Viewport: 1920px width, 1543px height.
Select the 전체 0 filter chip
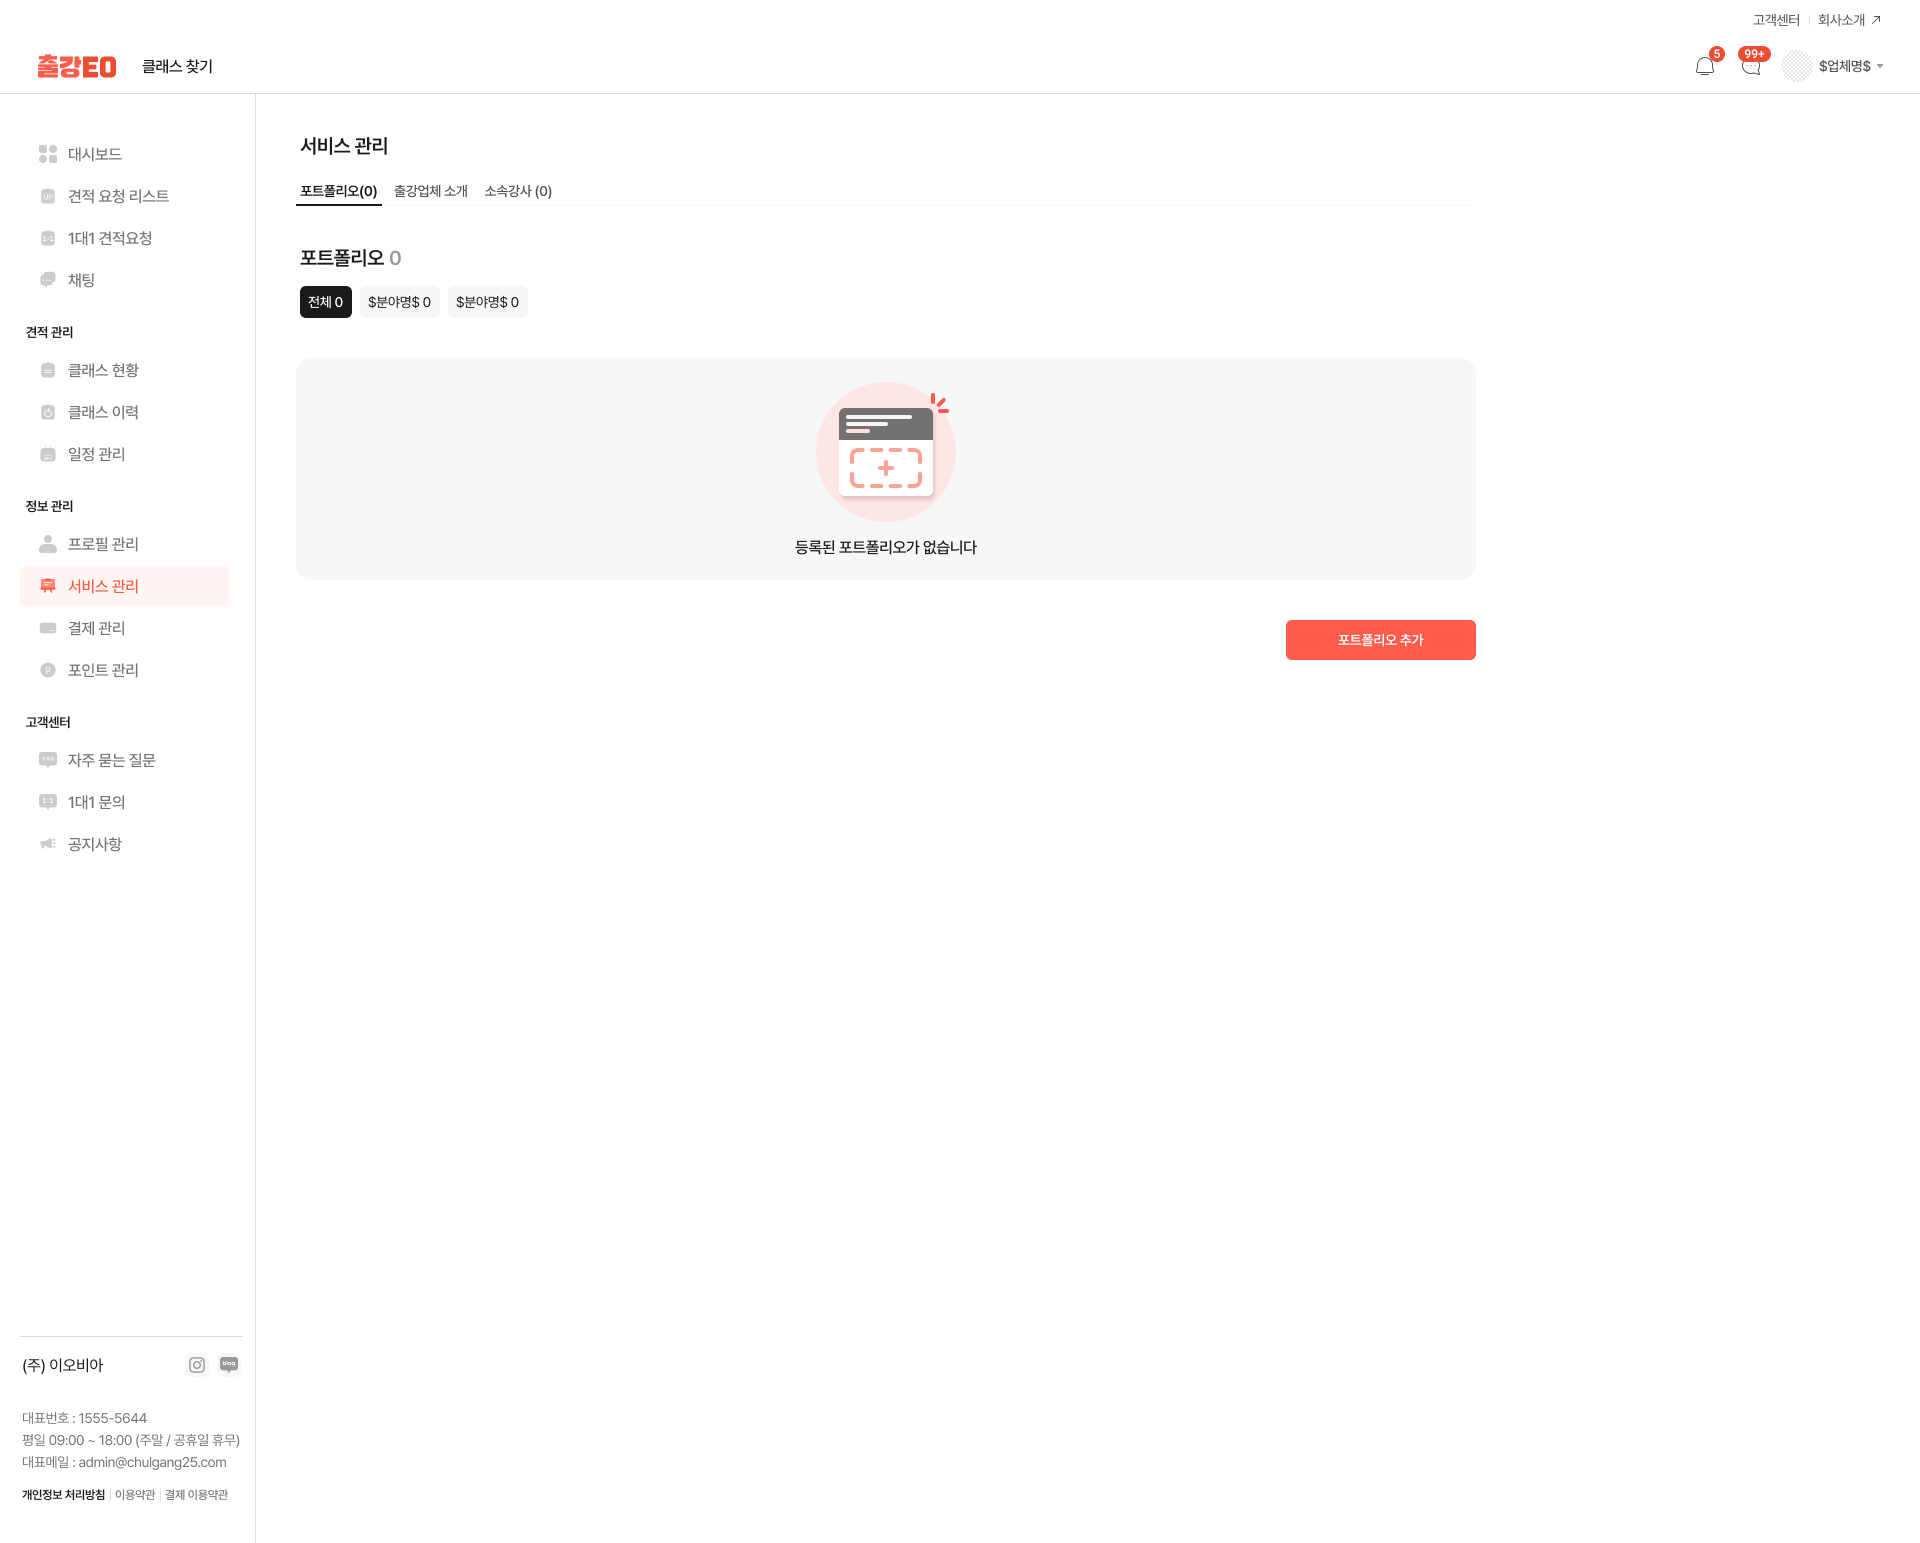(x=326, y=302)
